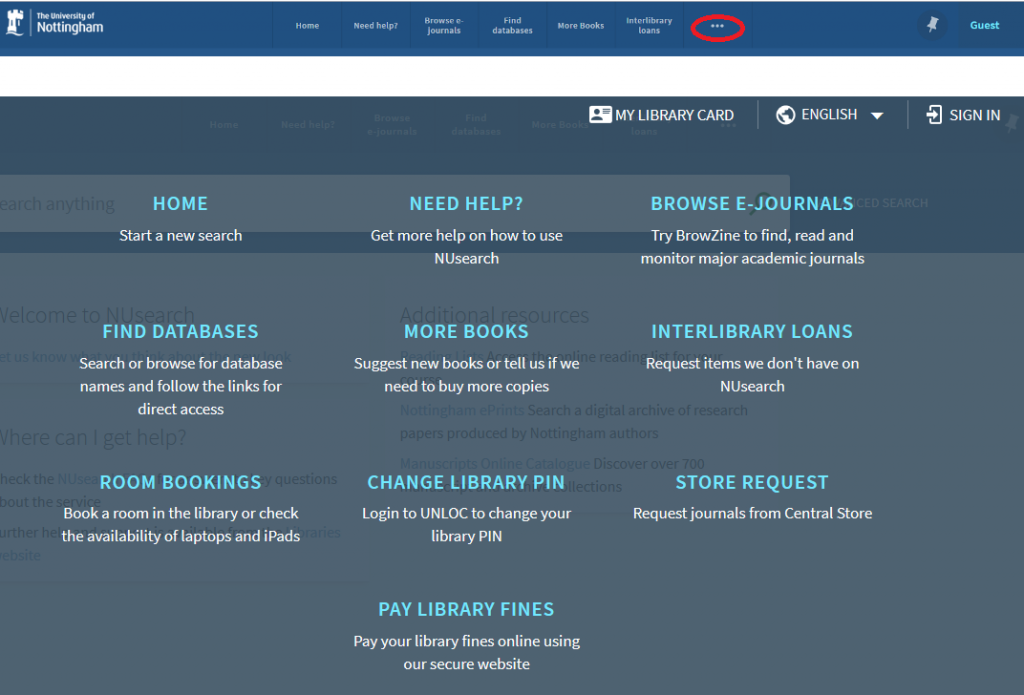Click the pin icon beside Guest
The width and height of the screenshot is (1024, 695).
tap(932, 25)
